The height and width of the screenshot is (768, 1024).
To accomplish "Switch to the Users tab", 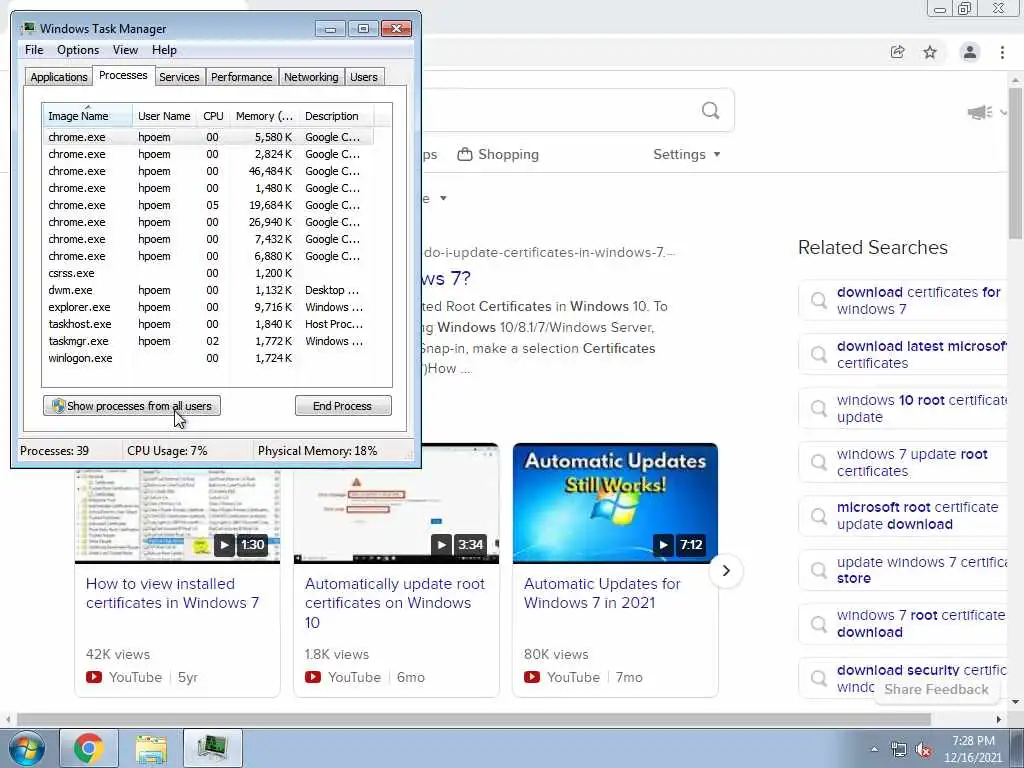I will (x=364, y=77).
